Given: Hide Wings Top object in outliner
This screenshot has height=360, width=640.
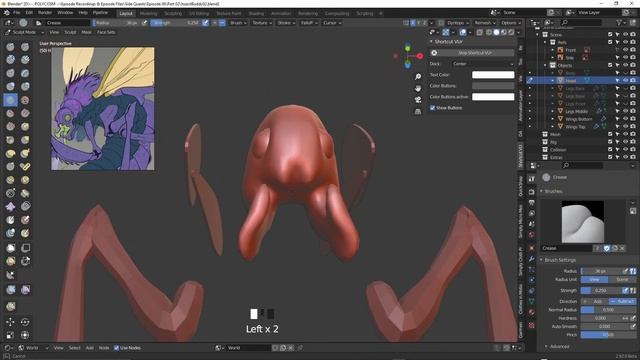Looking at the screenshot, I should [x=625, y=127].
